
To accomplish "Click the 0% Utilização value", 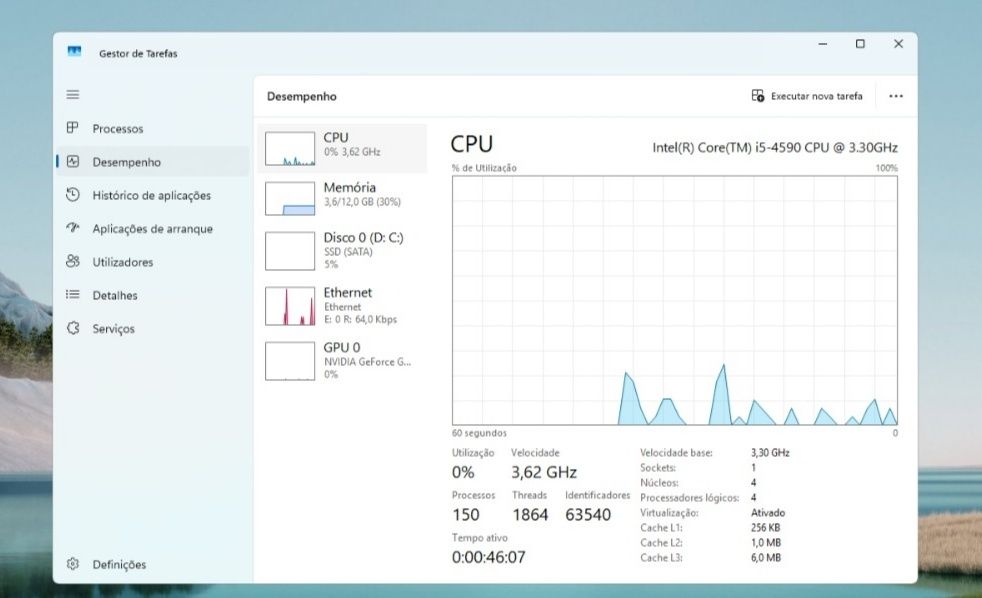I will (x=463, y=472).
